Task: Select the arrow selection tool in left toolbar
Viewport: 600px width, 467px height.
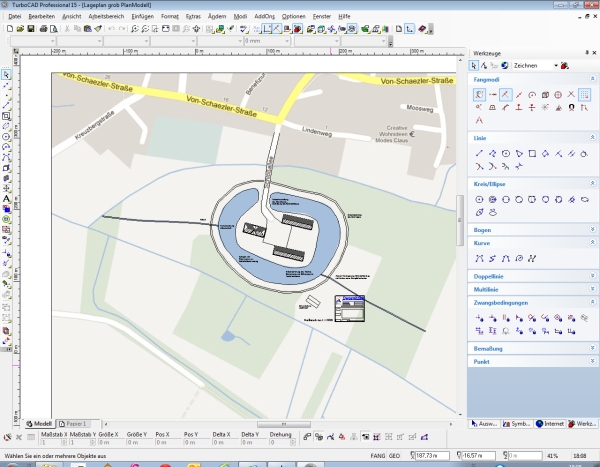Action: pos(7,74)
